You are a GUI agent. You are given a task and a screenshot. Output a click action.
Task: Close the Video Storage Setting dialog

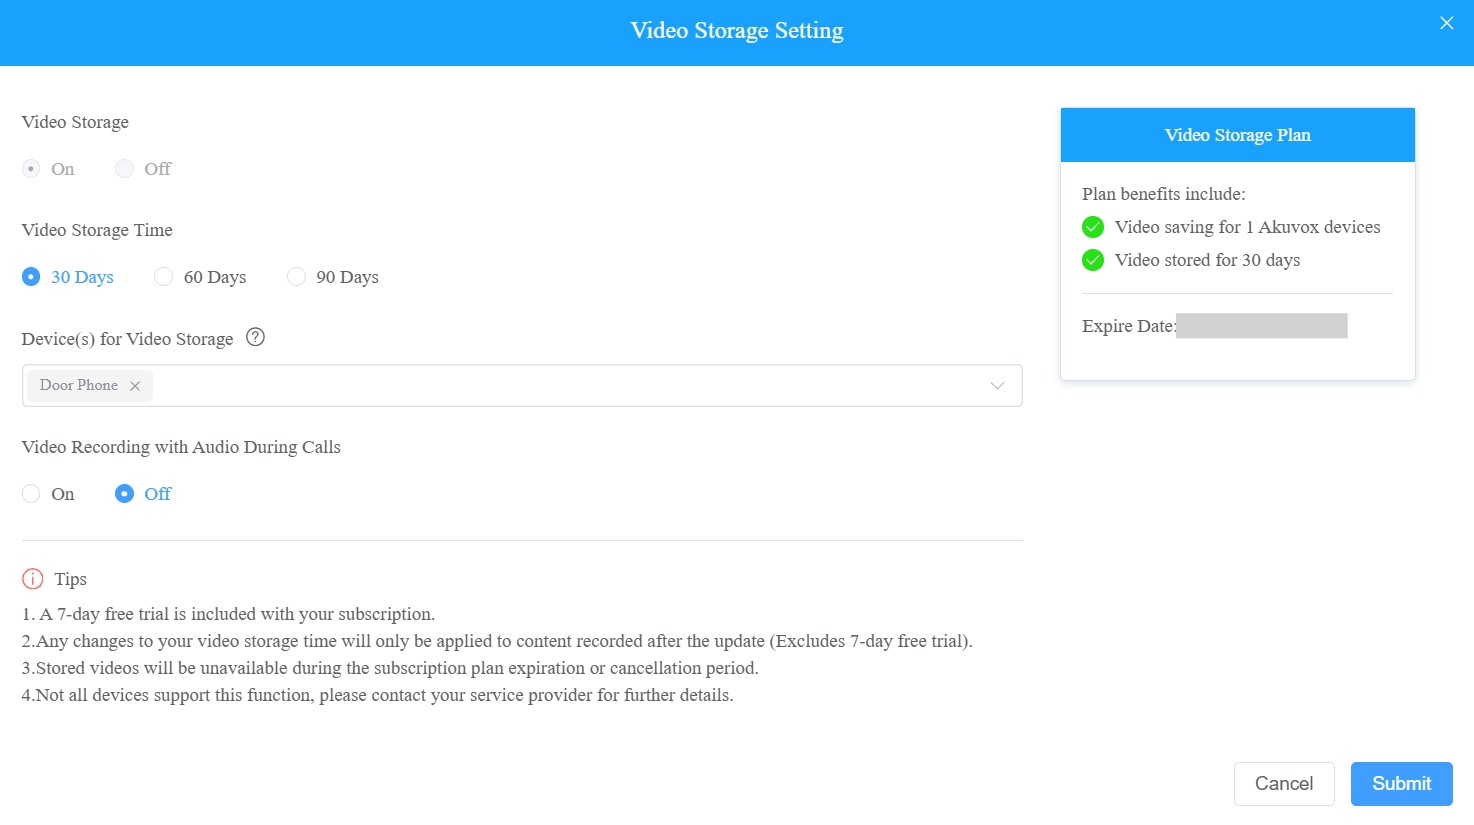coord(1446,23)
